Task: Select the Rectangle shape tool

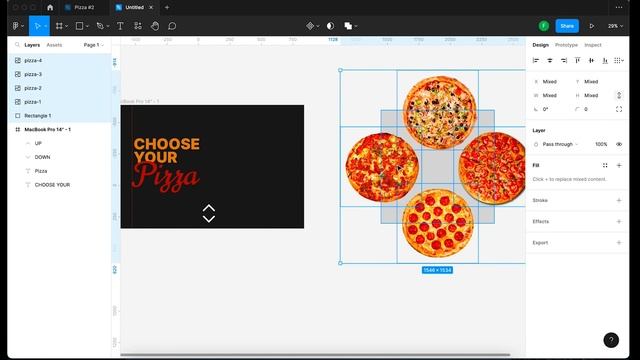Action: [80, 26]
